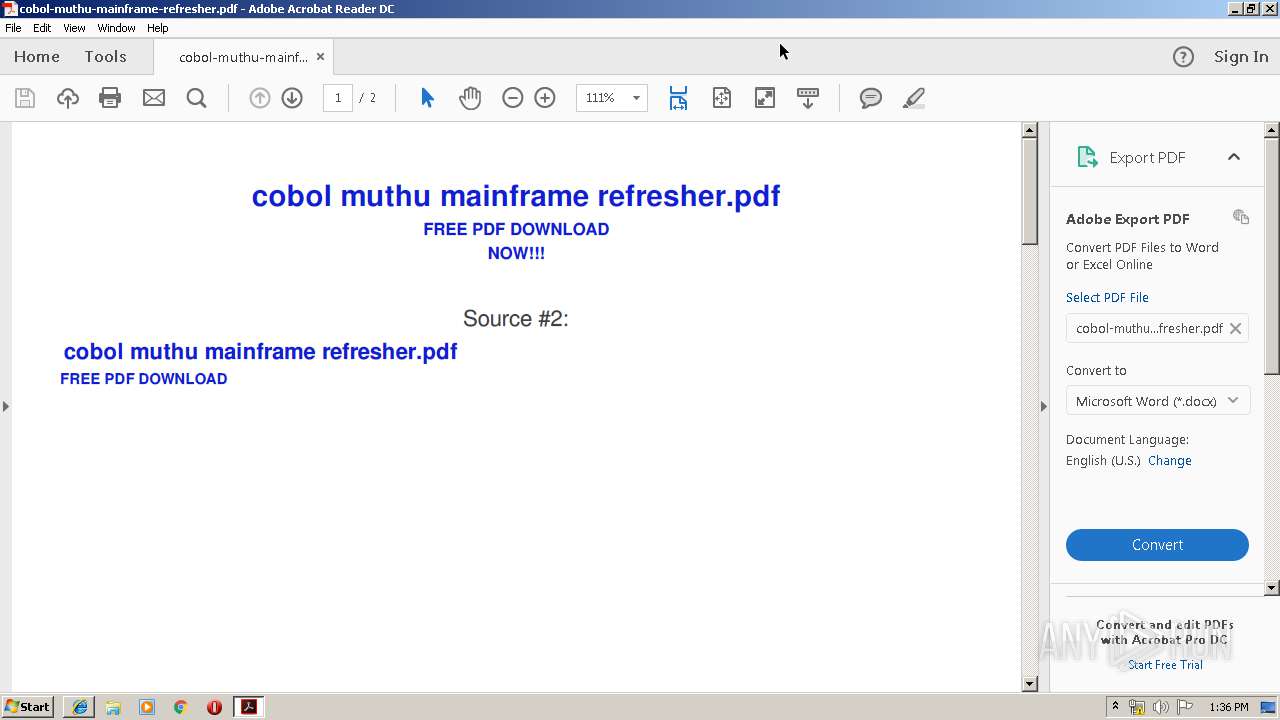Print the document with printer icon
Screen dimensions: 1280x720
[x=110, y=98]
